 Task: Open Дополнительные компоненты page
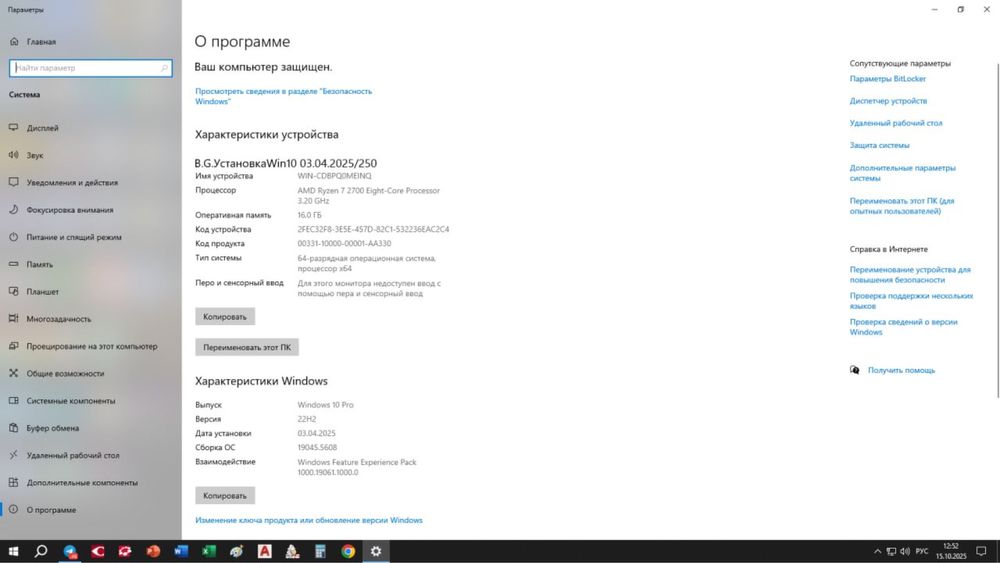[x=82, y=483]
